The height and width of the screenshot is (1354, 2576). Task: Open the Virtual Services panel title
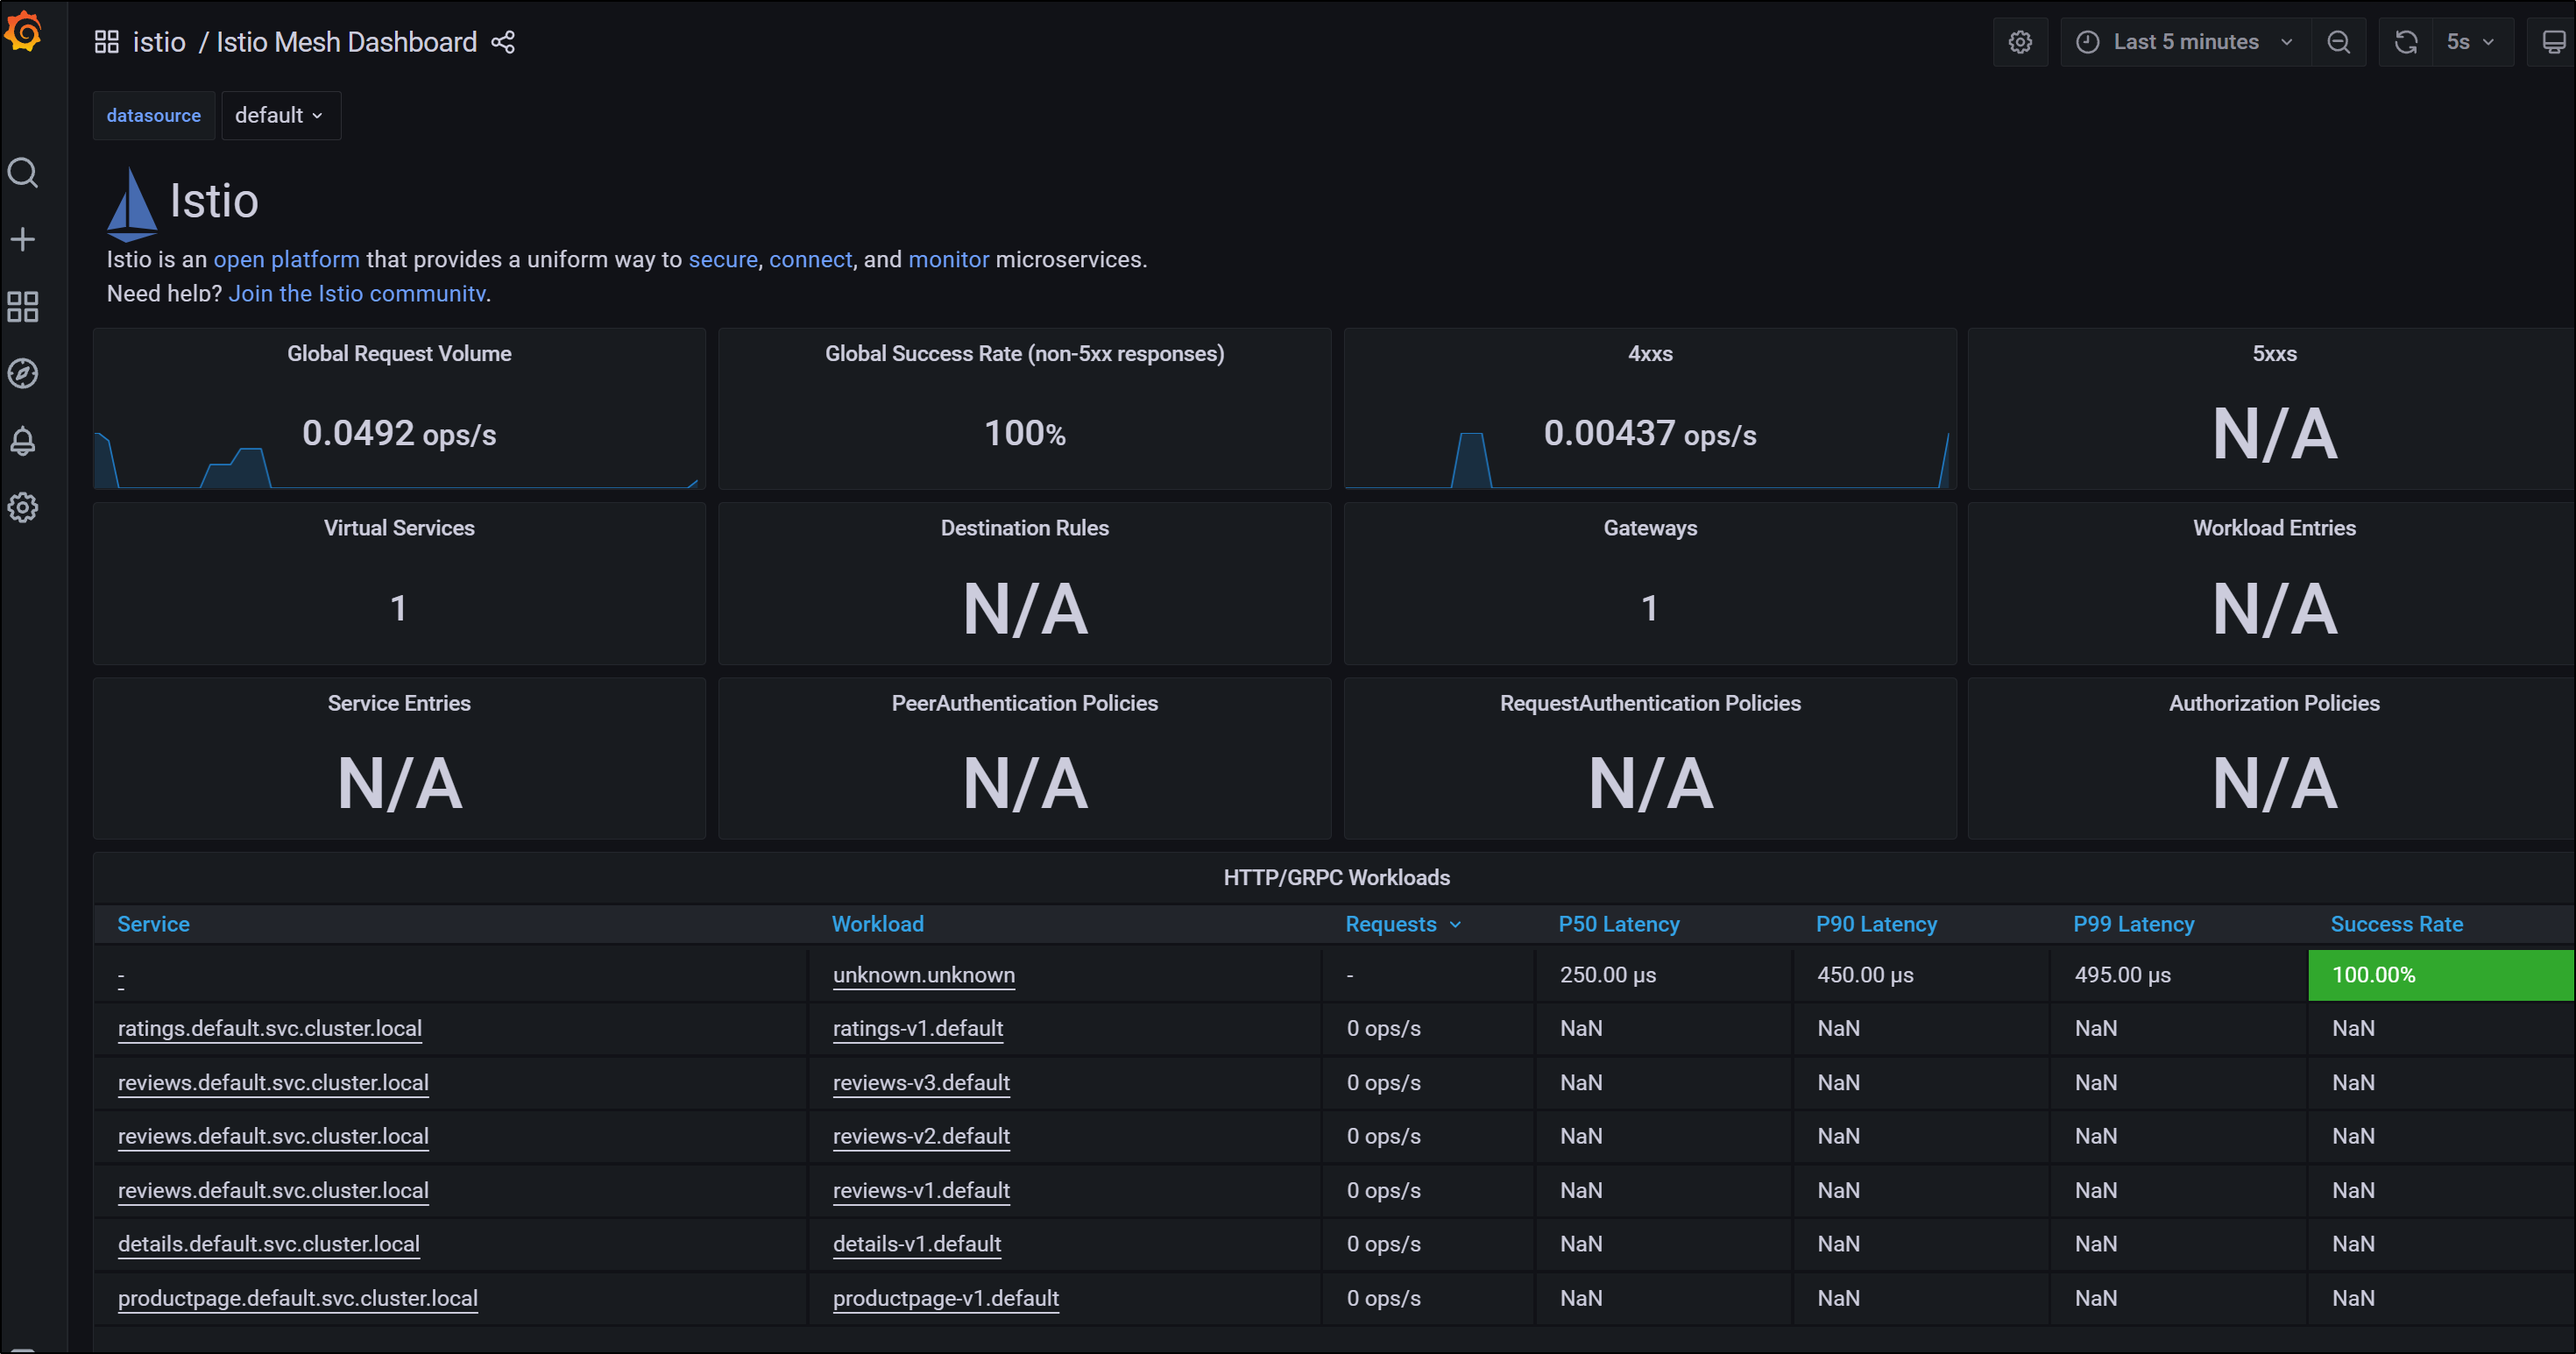399,528
